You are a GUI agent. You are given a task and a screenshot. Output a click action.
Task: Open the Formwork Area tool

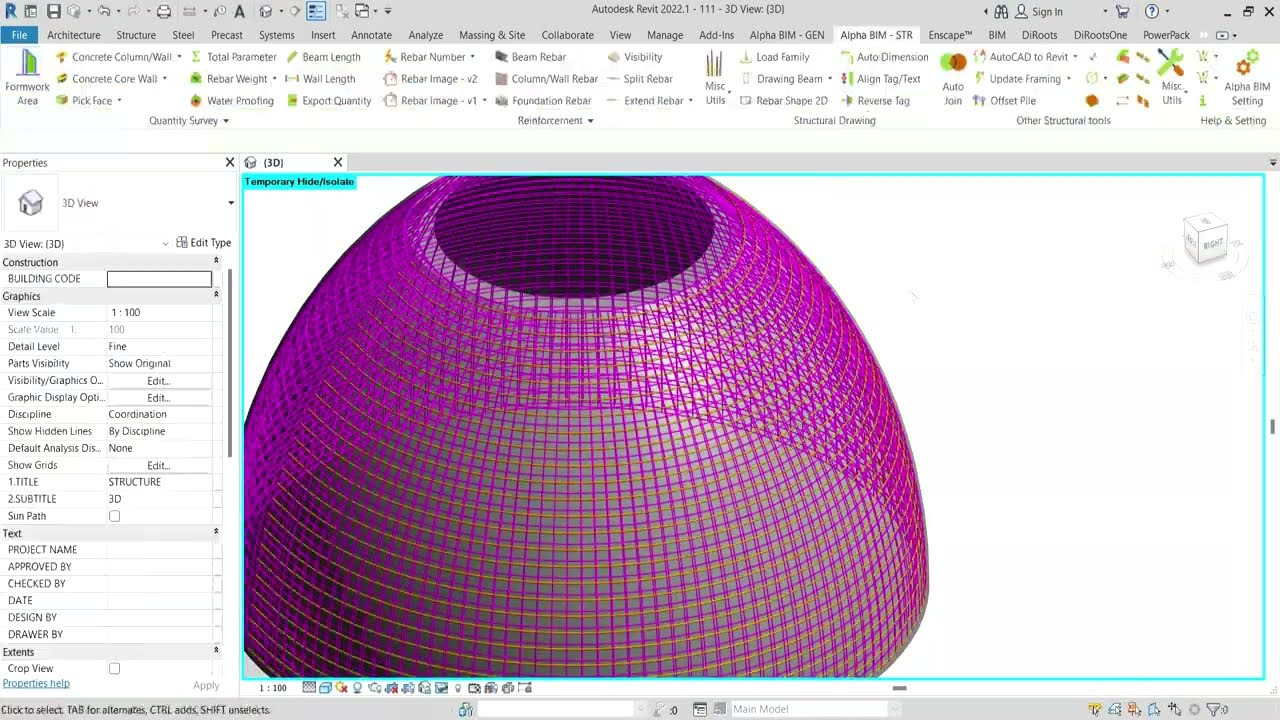27,78
